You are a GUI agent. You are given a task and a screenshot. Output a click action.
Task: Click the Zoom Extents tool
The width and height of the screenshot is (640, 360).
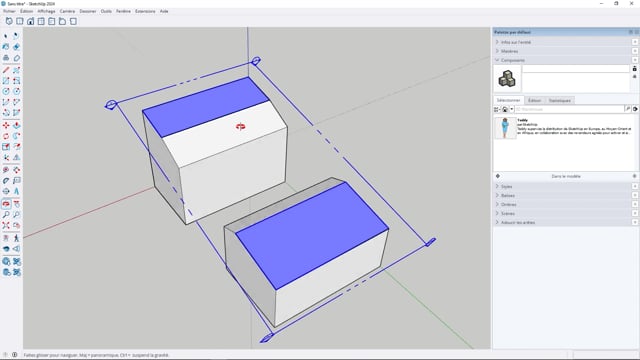pyautogui.click(x=6, y=225)
